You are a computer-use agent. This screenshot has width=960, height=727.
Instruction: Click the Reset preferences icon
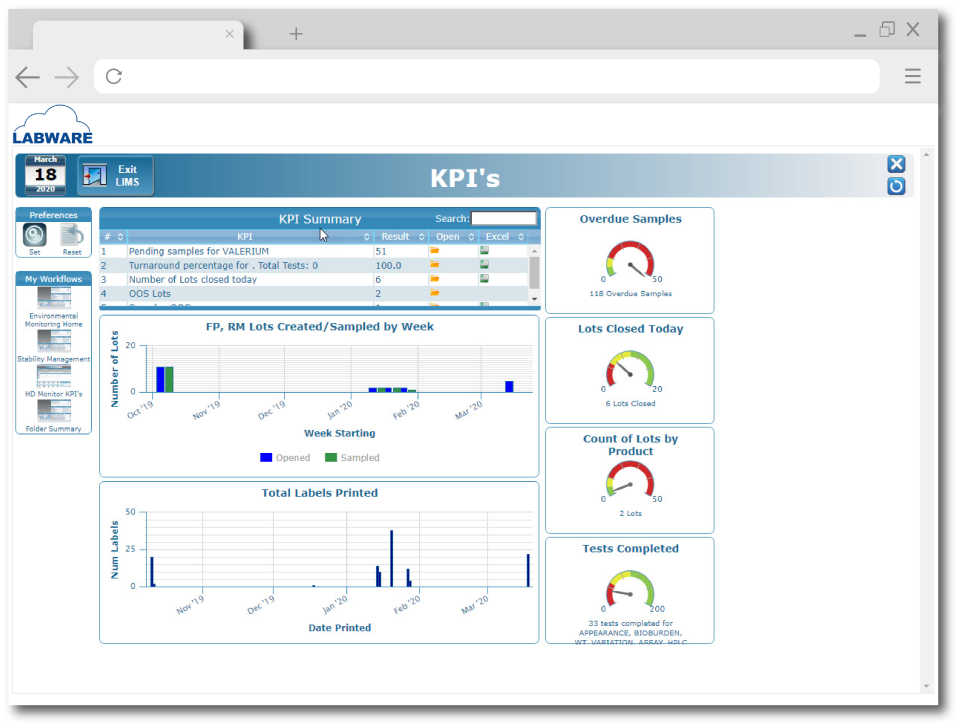click(x=72, y=235)
